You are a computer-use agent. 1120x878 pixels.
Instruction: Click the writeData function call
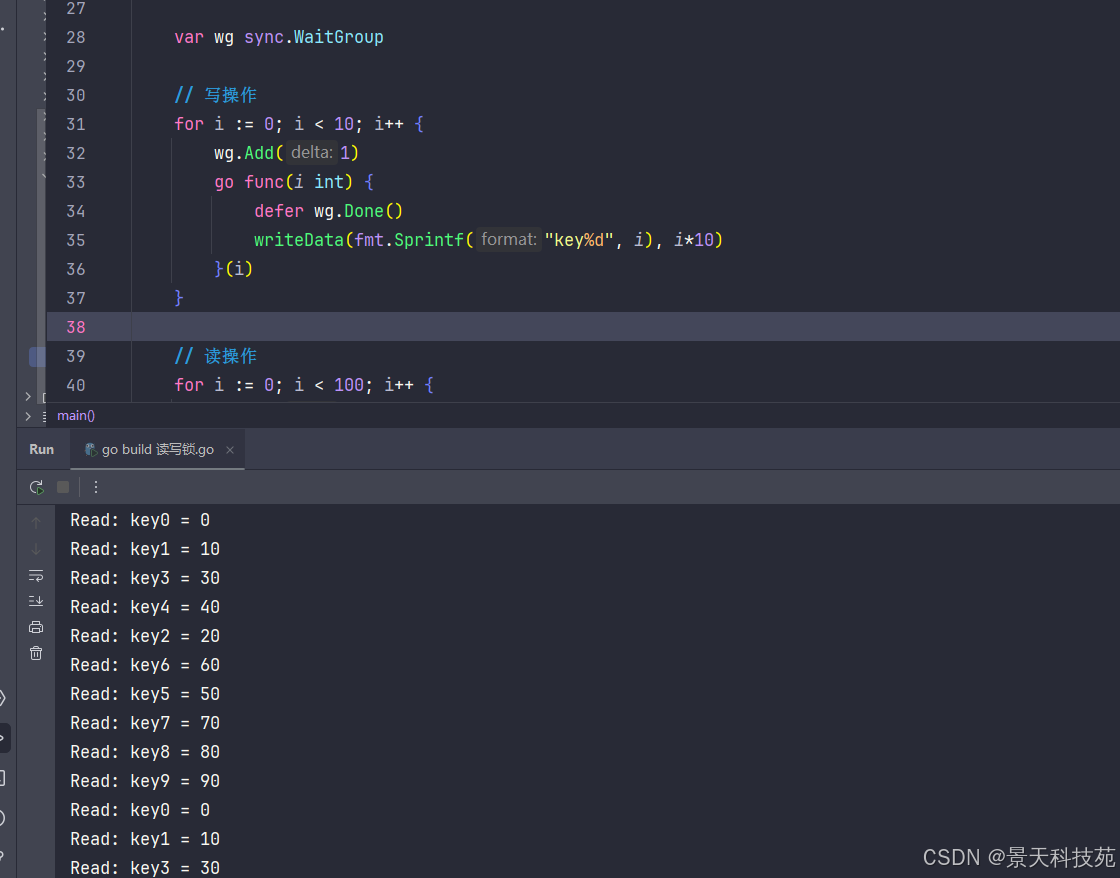click(299, 240)
